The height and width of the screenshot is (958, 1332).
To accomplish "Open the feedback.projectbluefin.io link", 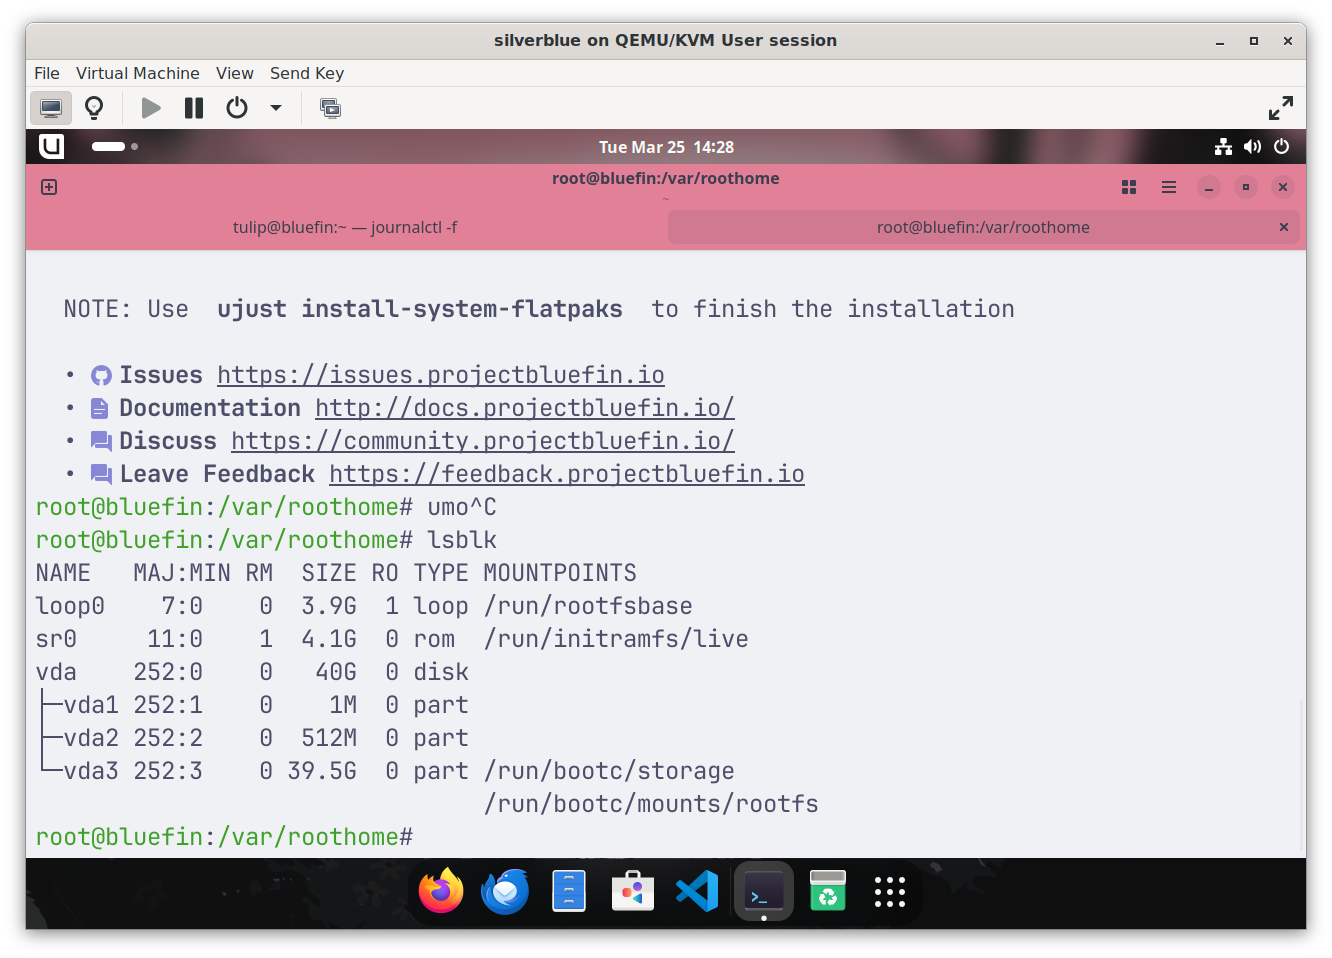I will [x=567, y=474].
